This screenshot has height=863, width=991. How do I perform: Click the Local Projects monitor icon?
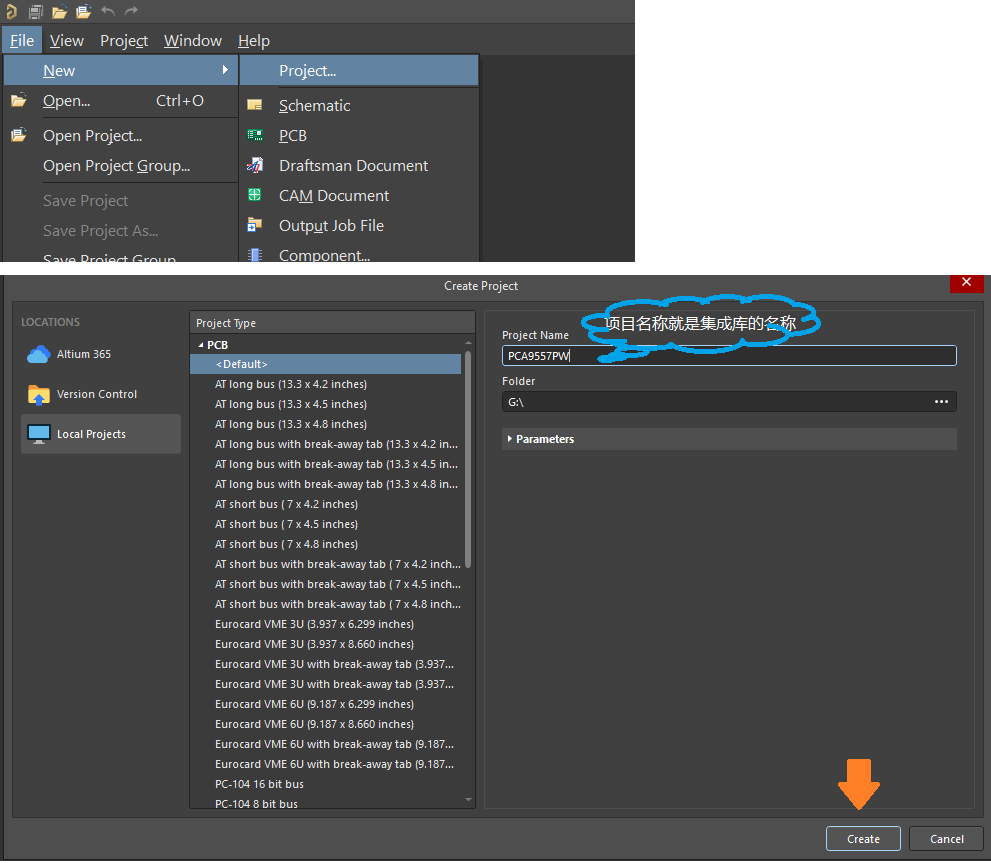click(39, 434)
